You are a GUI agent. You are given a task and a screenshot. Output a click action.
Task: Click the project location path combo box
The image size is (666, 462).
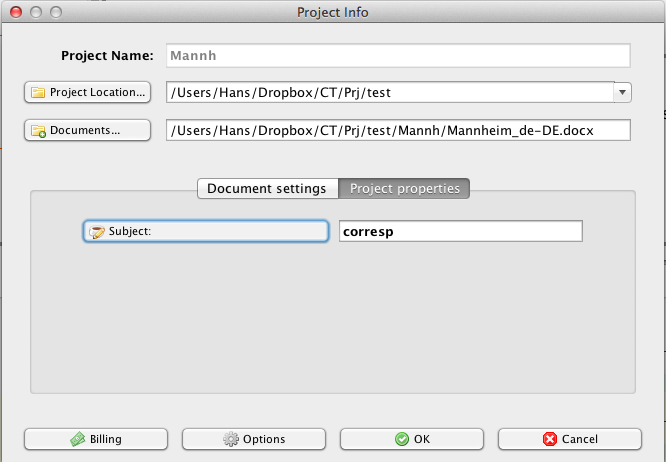[388, 92]
